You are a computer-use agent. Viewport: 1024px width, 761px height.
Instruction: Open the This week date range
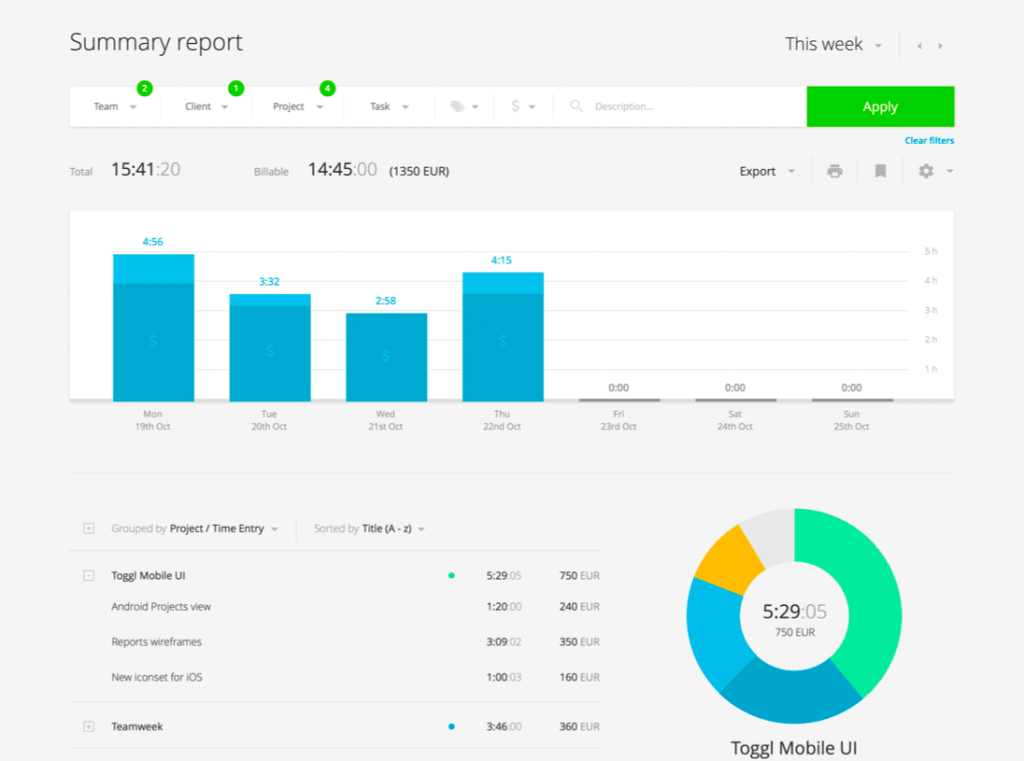coord(833,44)
